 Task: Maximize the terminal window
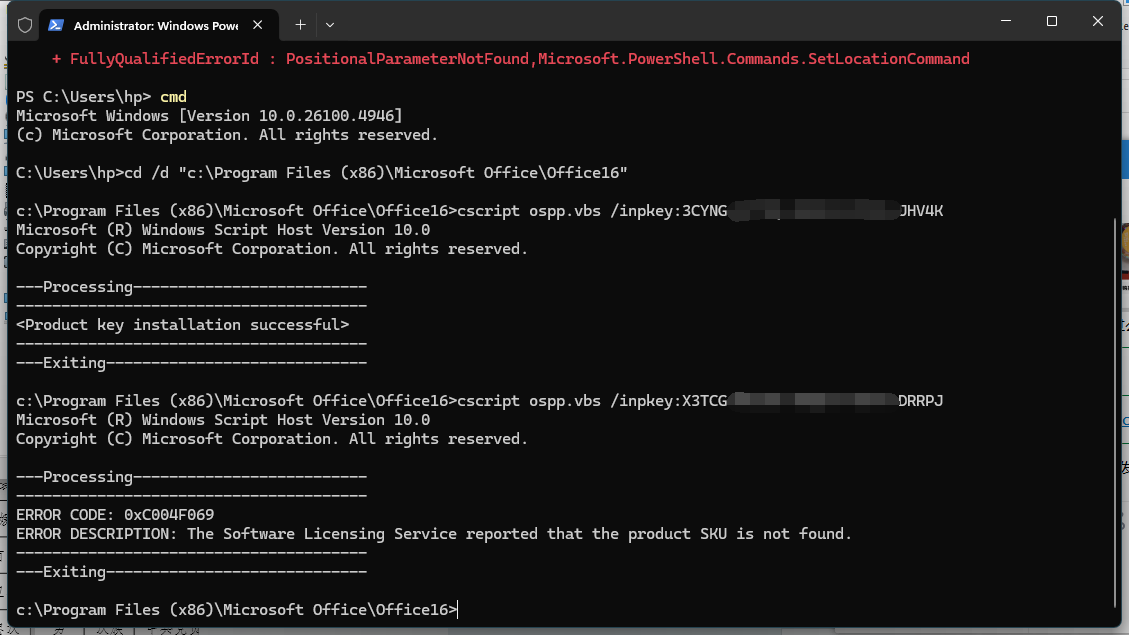(1052, 21)
